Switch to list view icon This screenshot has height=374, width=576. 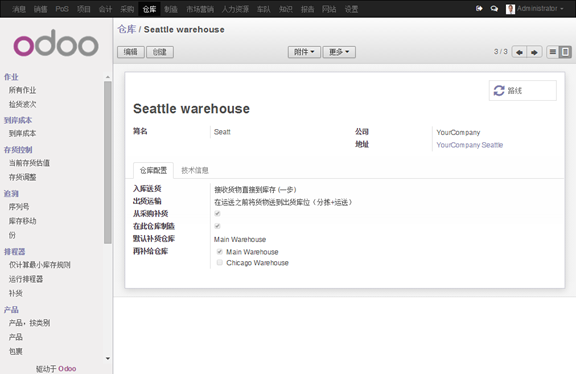(x=552, y=52)
